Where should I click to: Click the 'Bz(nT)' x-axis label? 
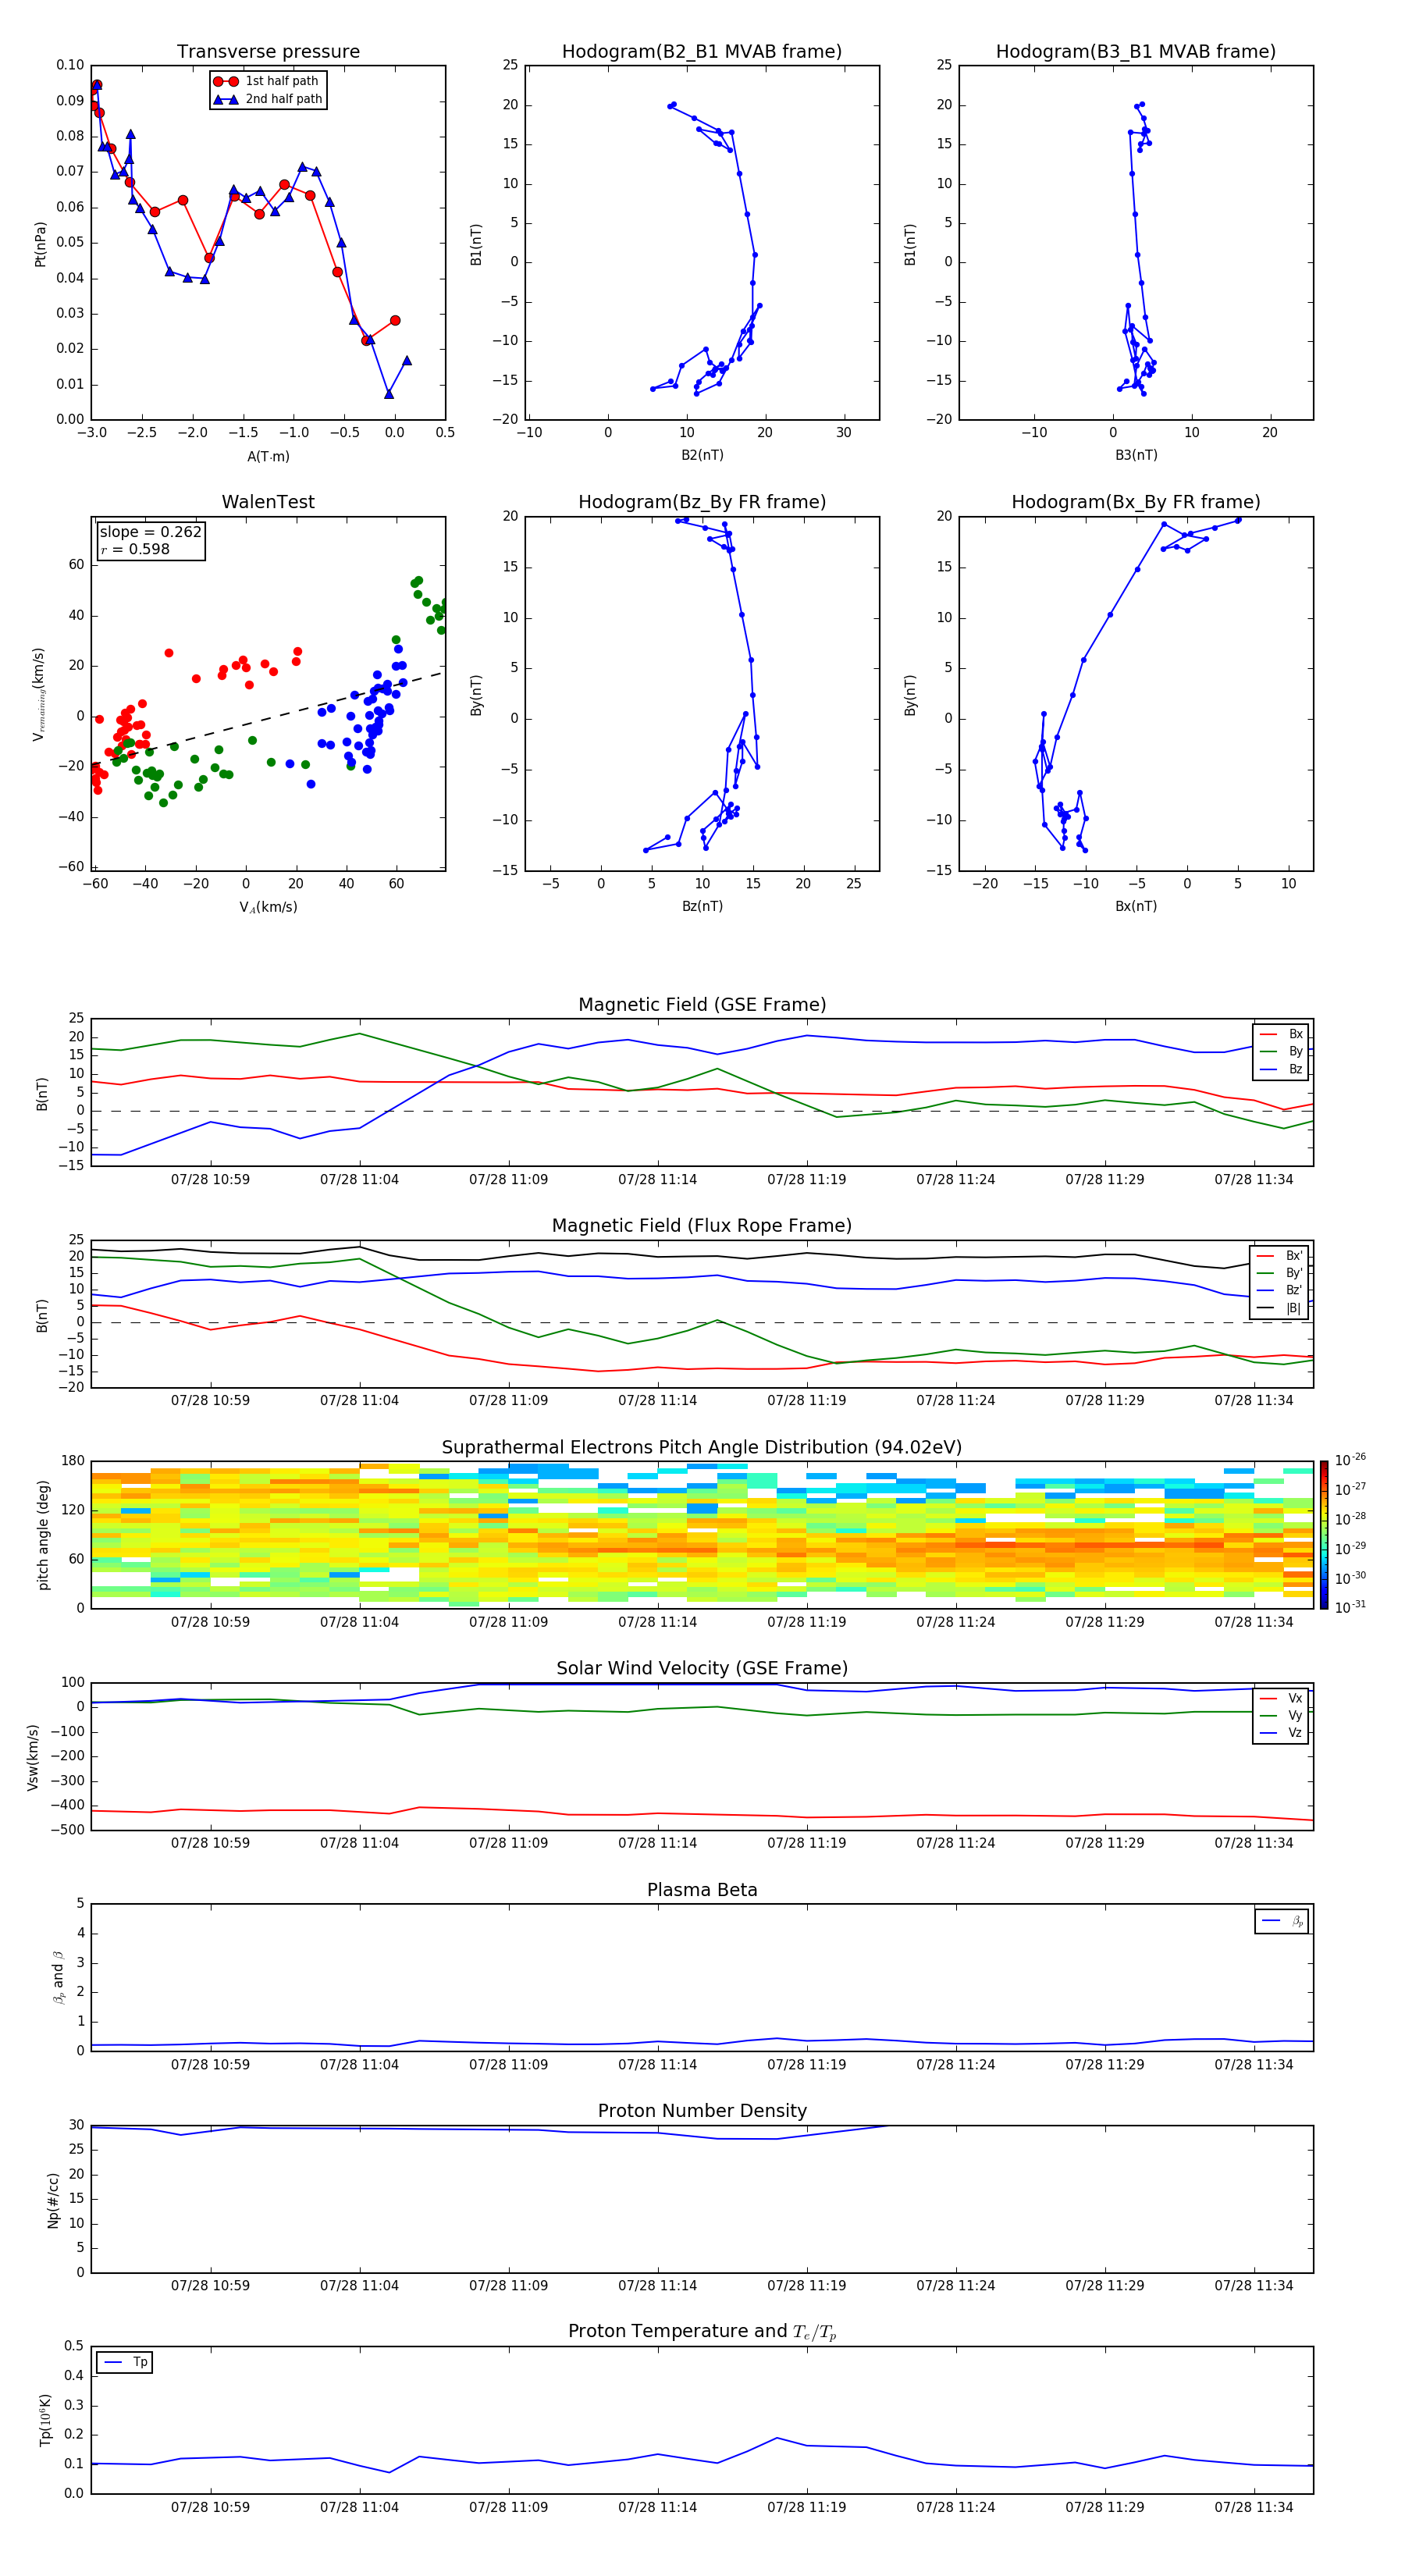pos(702,906)
